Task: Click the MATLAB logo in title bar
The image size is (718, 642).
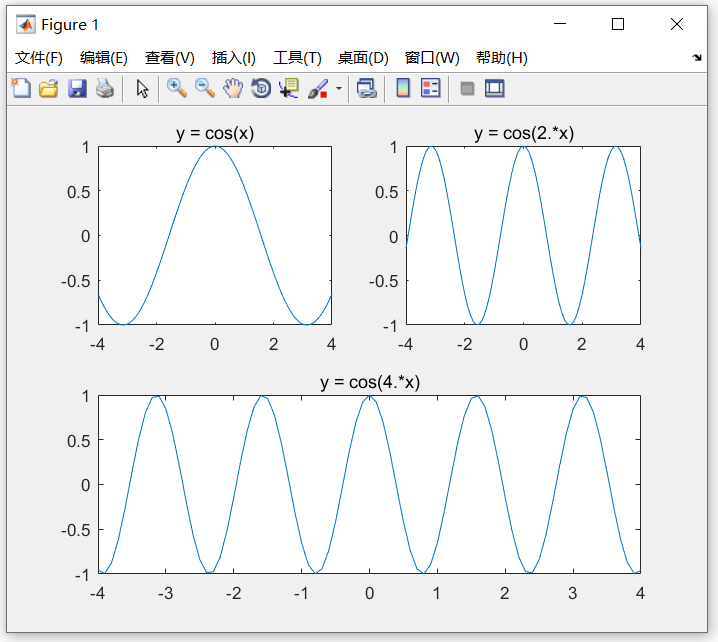Action: pos(26,24)
